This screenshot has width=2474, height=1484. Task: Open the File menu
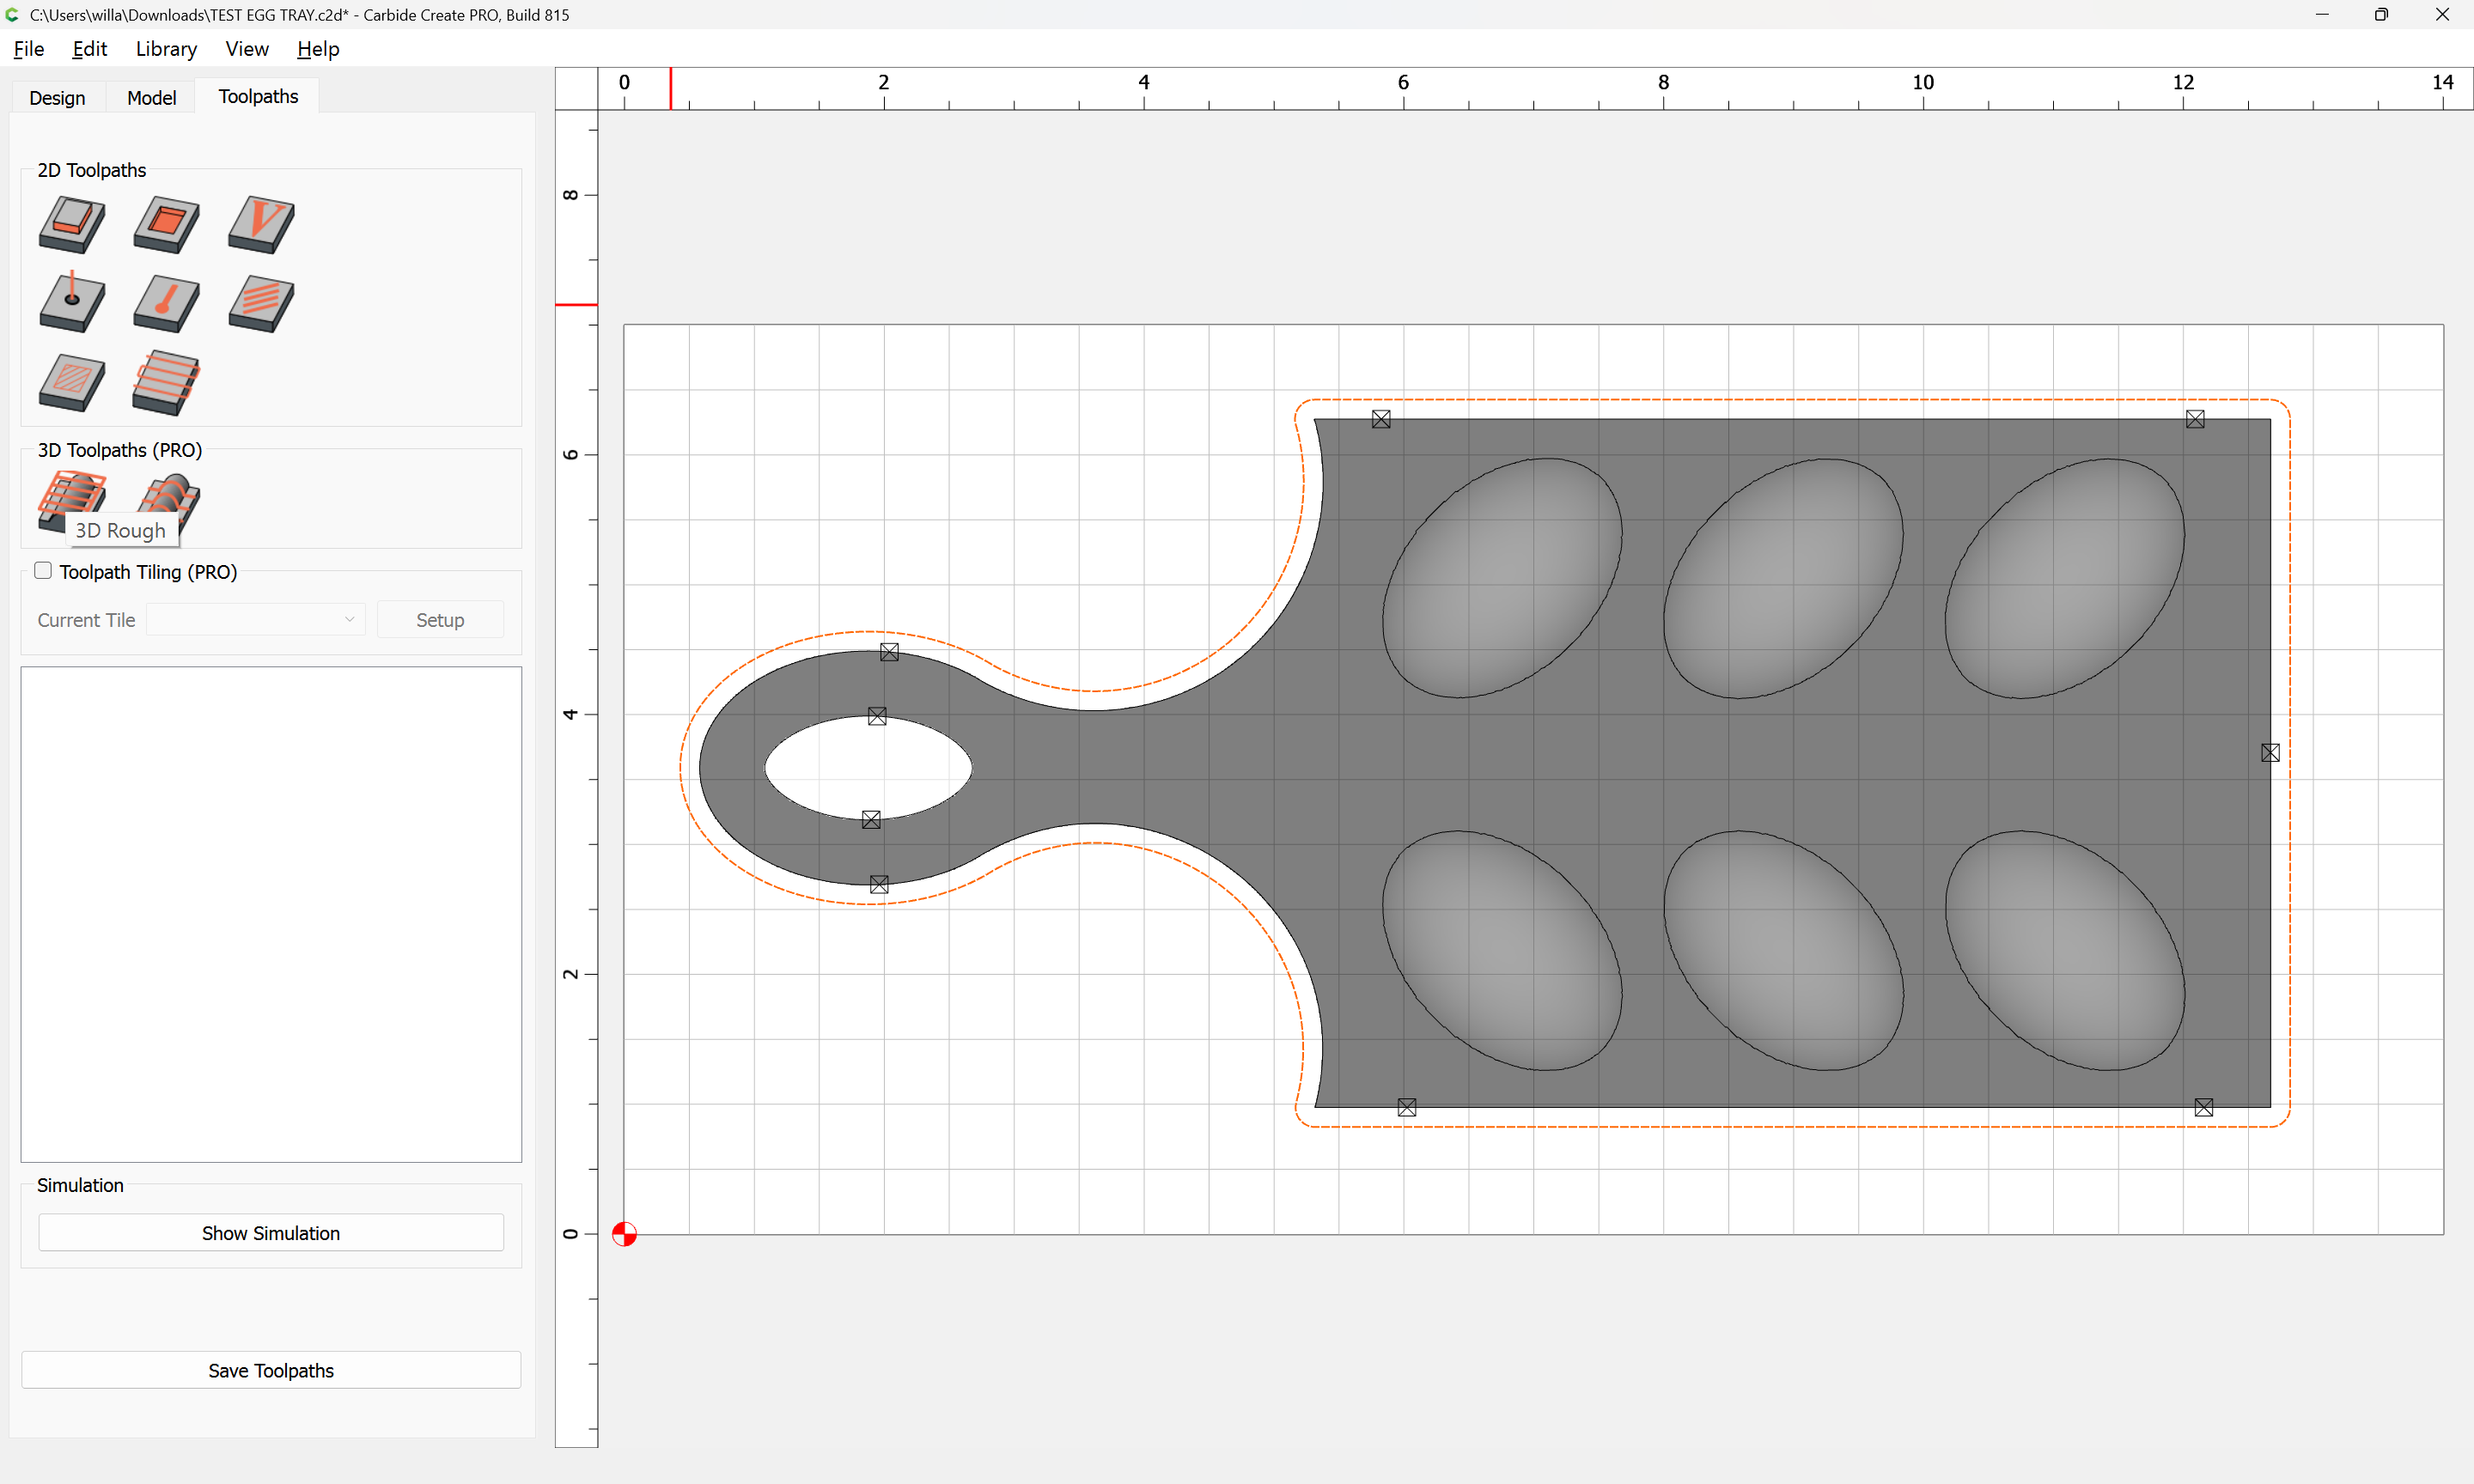click(28, 49)
